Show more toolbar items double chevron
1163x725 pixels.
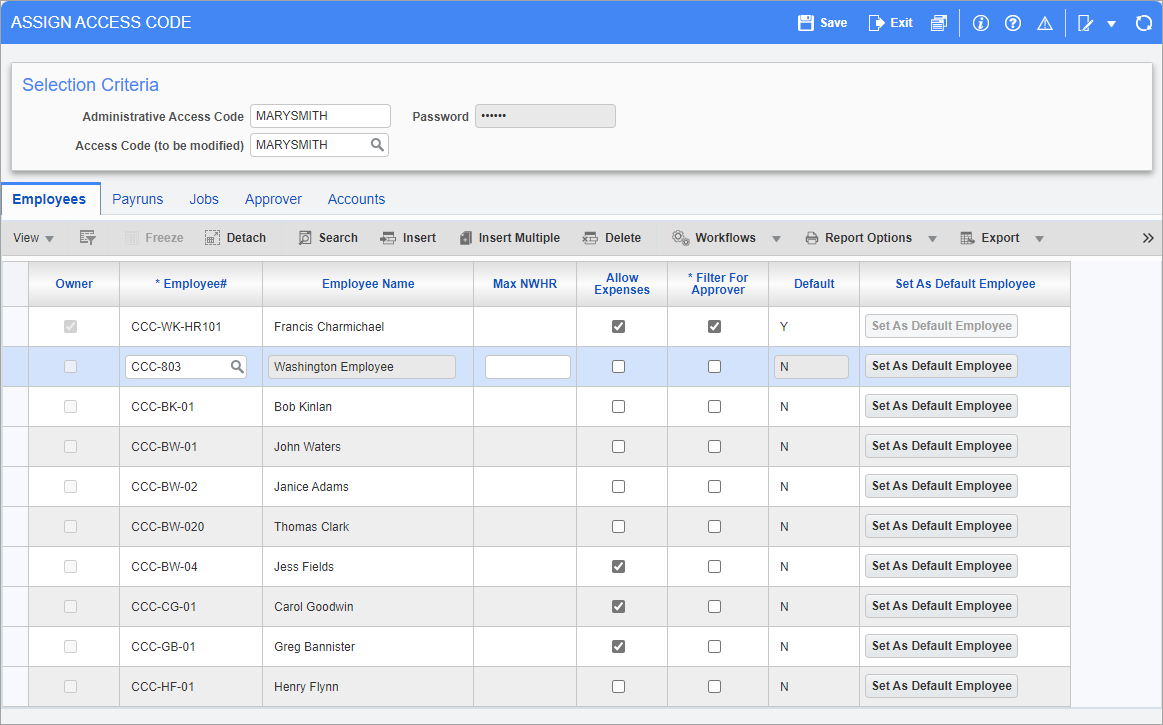1148,237
